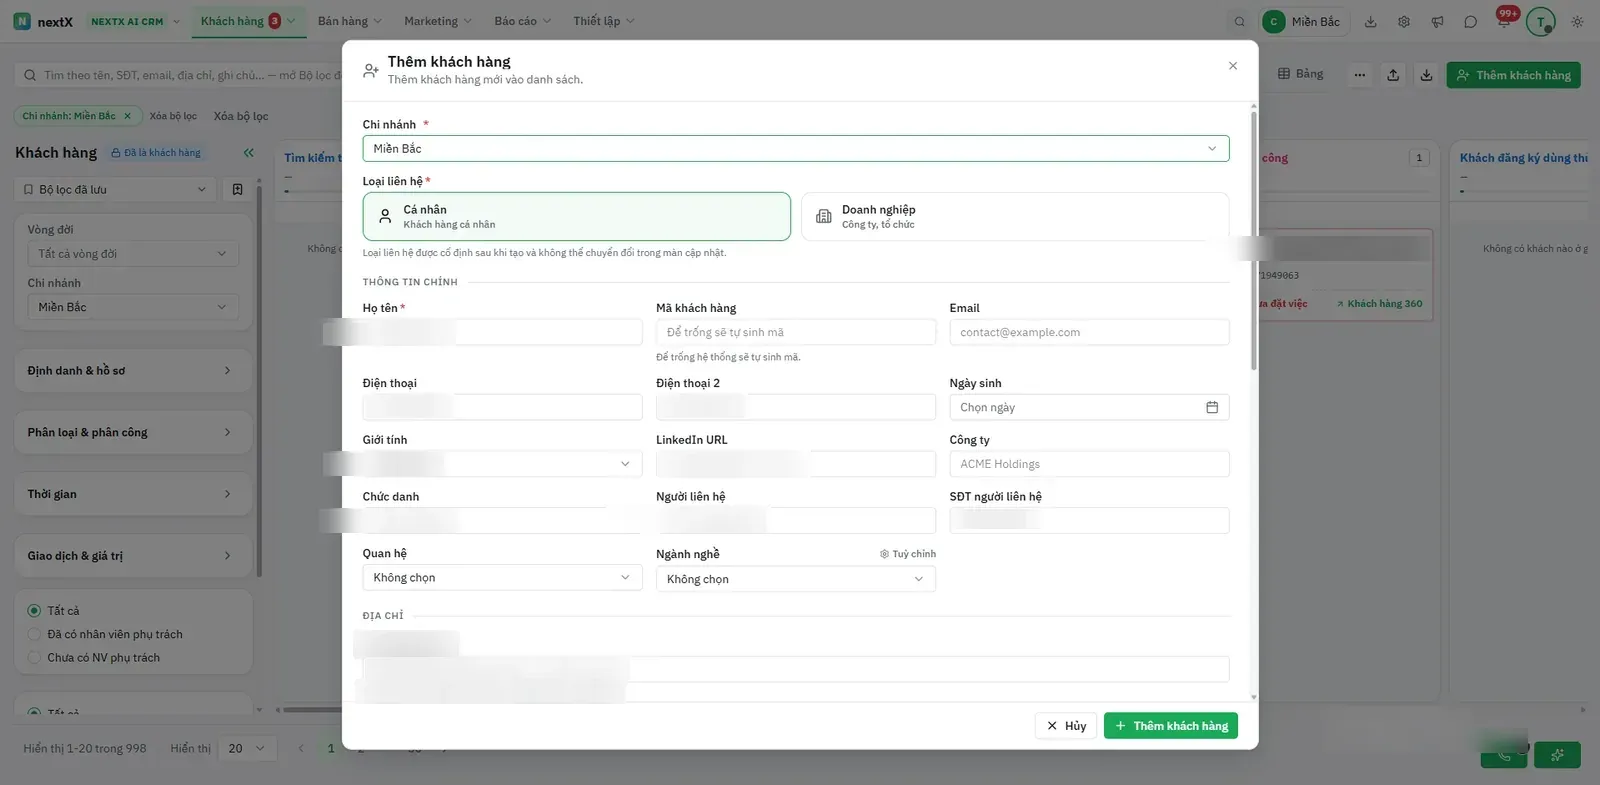The height and width of the screenshot is (785, 1600).
Task: Click the save filter bookmark icon
Action: coord(237,189)
